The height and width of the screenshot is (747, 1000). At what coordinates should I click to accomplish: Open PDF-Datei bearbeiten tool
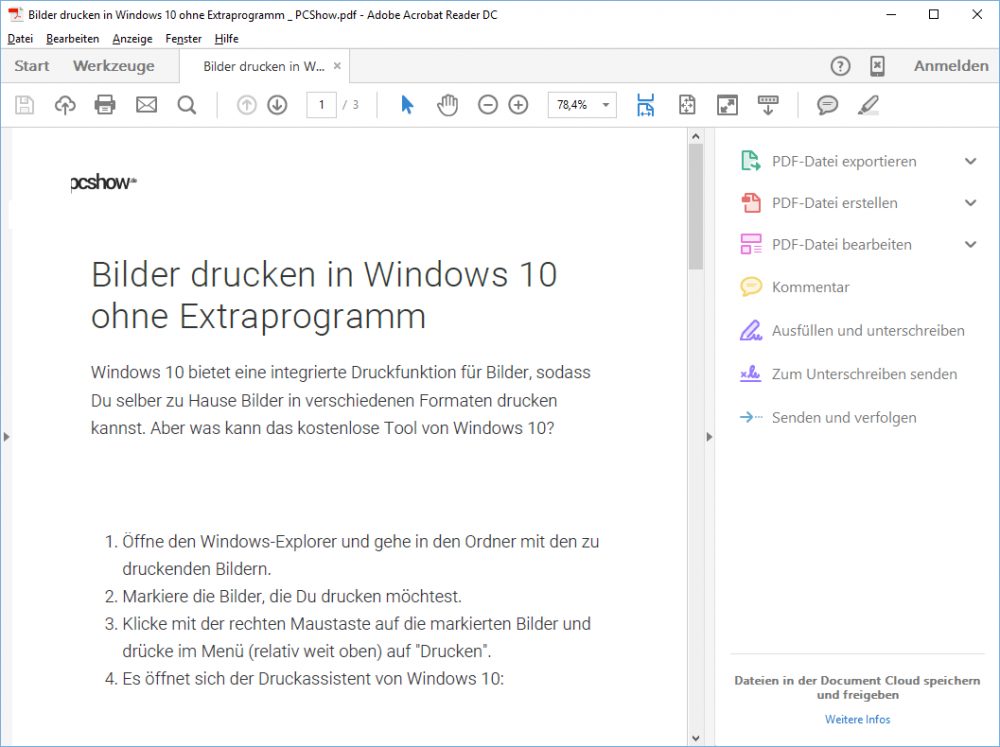842,244
